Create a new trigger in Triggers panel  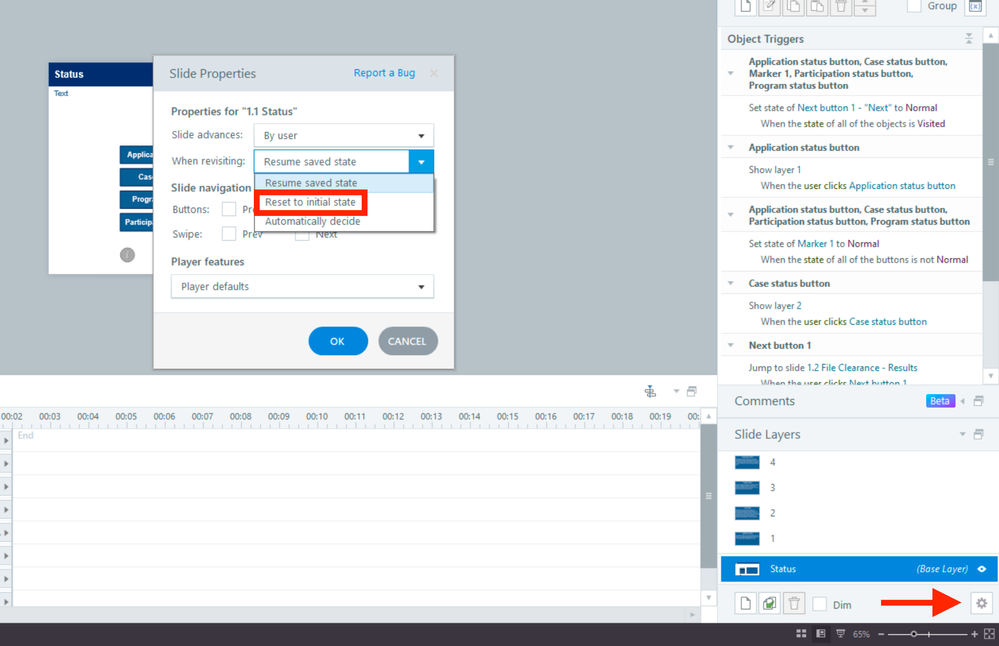(746, 6)
